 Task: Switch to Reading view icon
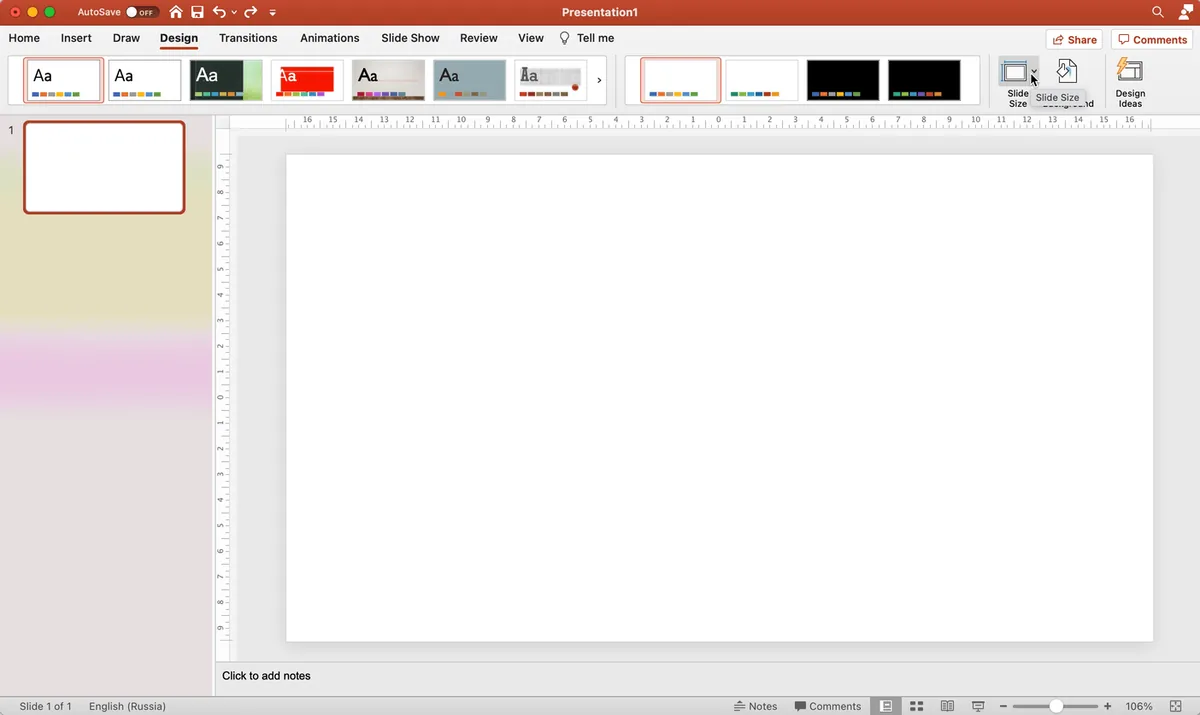947,706
